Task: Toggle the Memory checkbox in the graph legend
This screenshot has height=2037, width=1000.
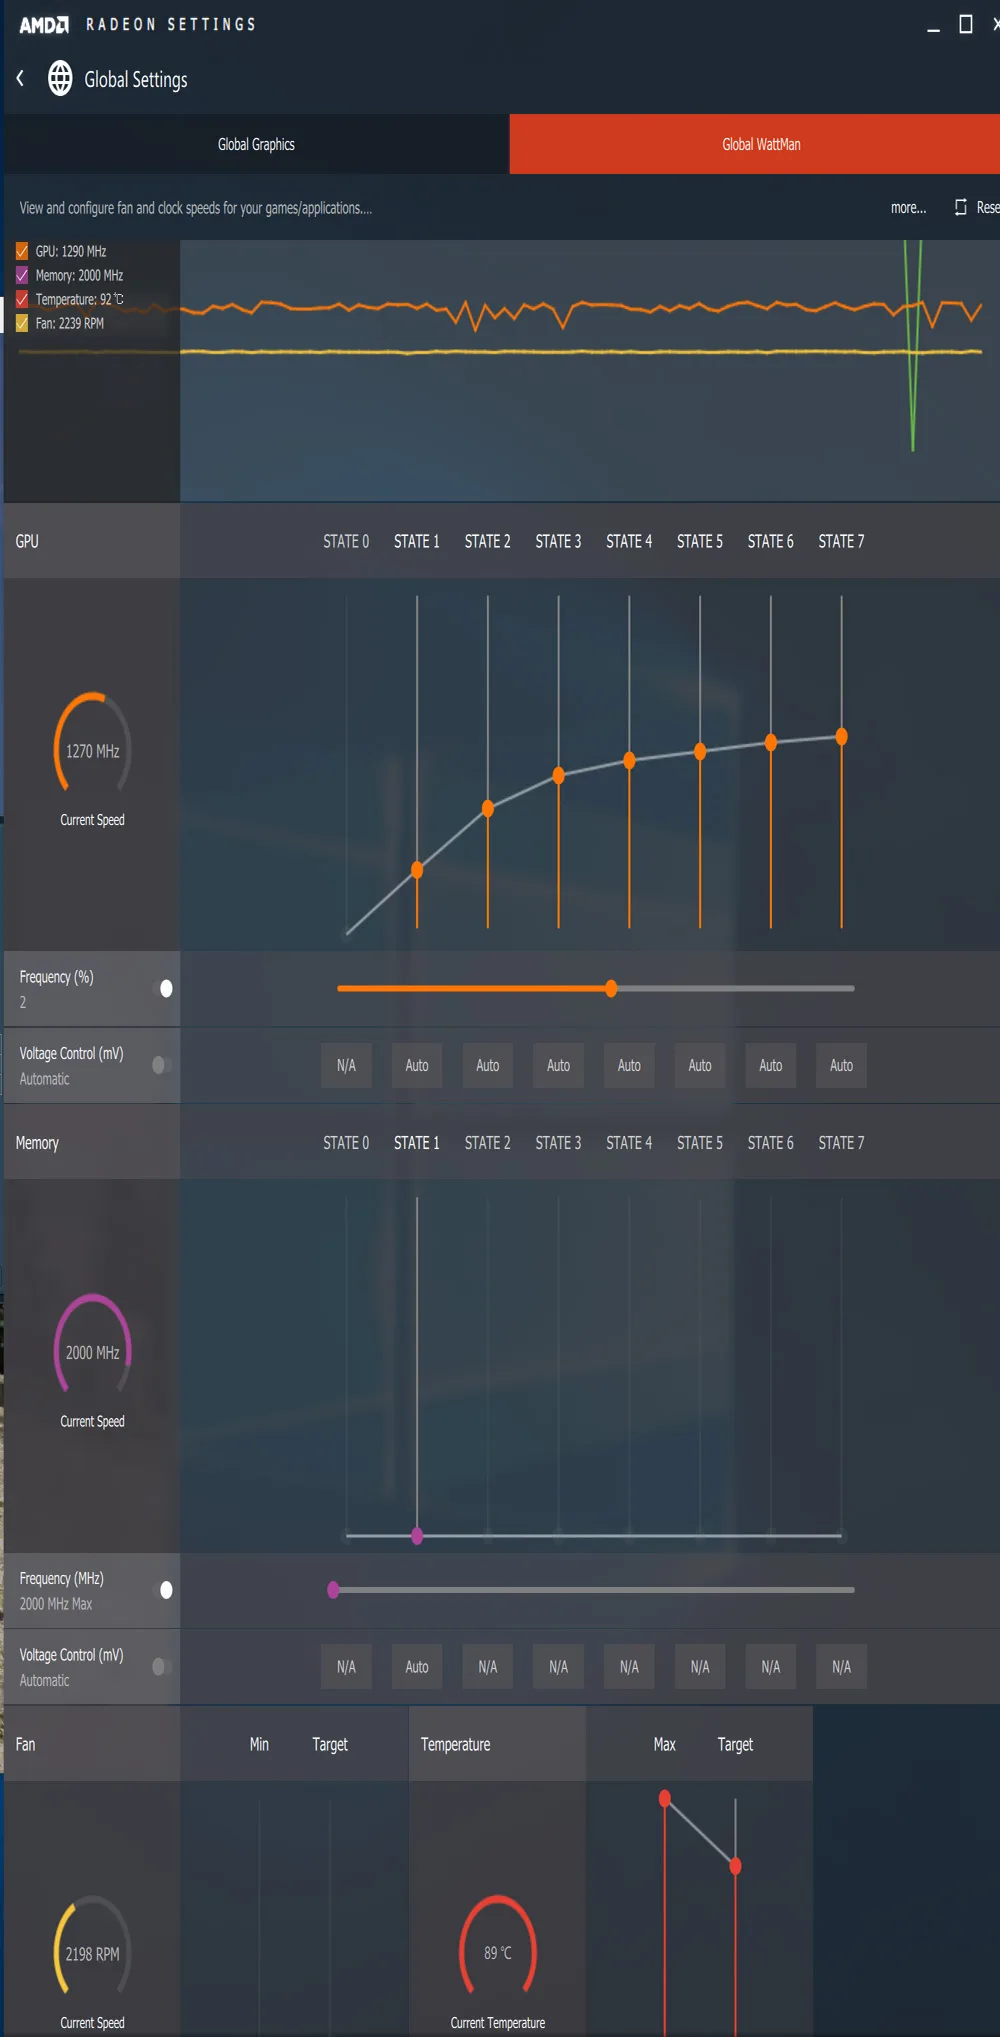Action: click(22, 275)
